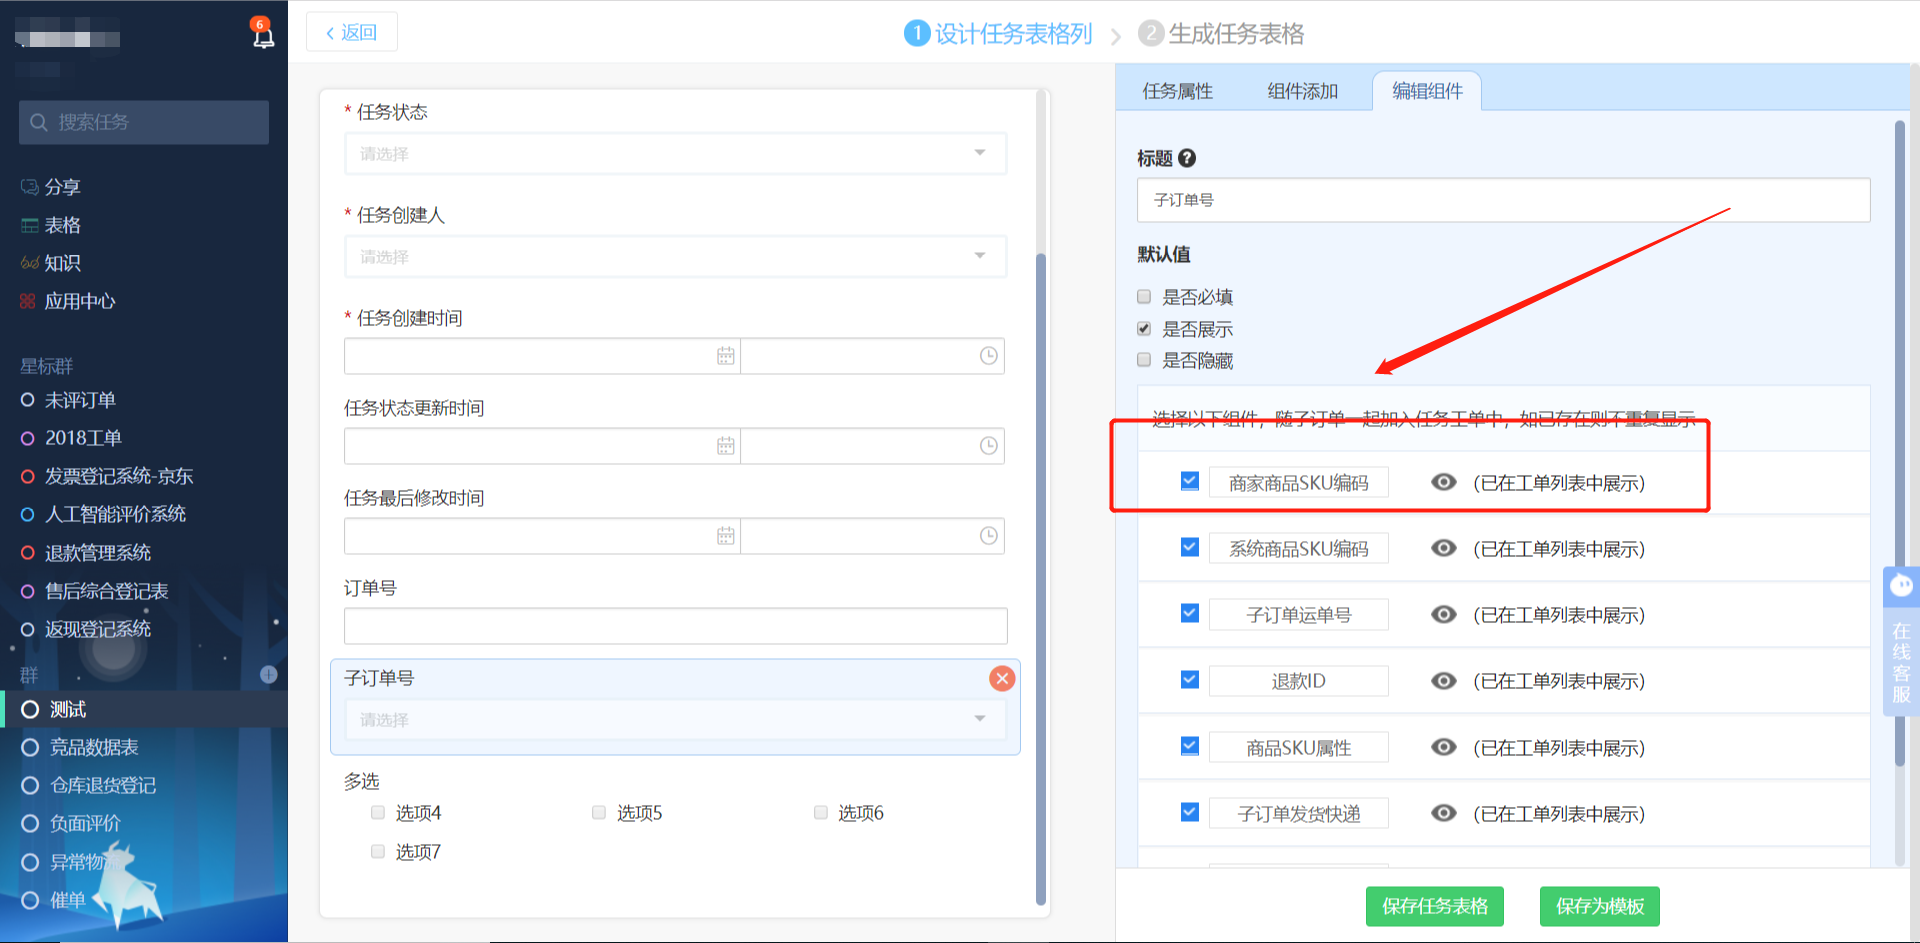
Task: Switch to the 组件添加 tab
Action: tap(1302, 91)
